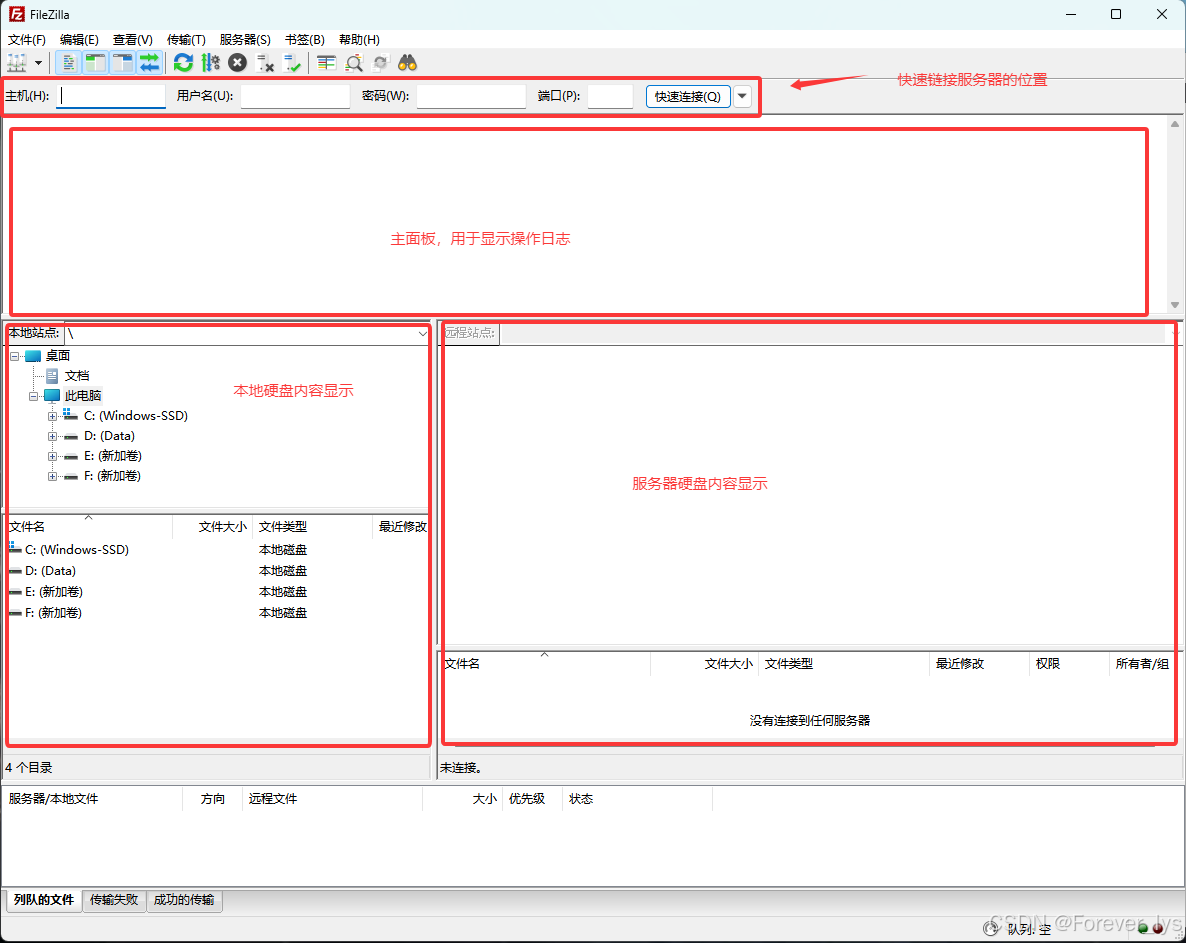The image size is (1186, 943).
Task: Click the 4 个目录 status text
Action: 29,768
